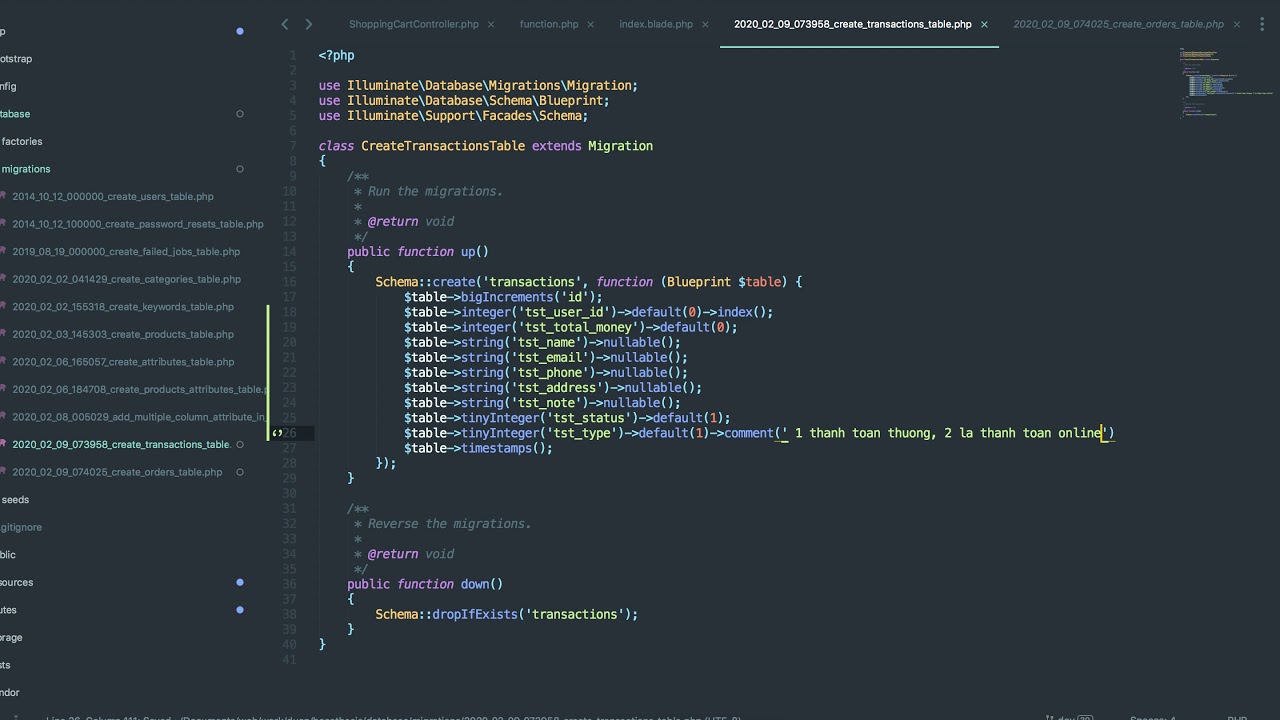Close the ShoppingCartController.php tab
1280x720 pixels.
[491, 24]
